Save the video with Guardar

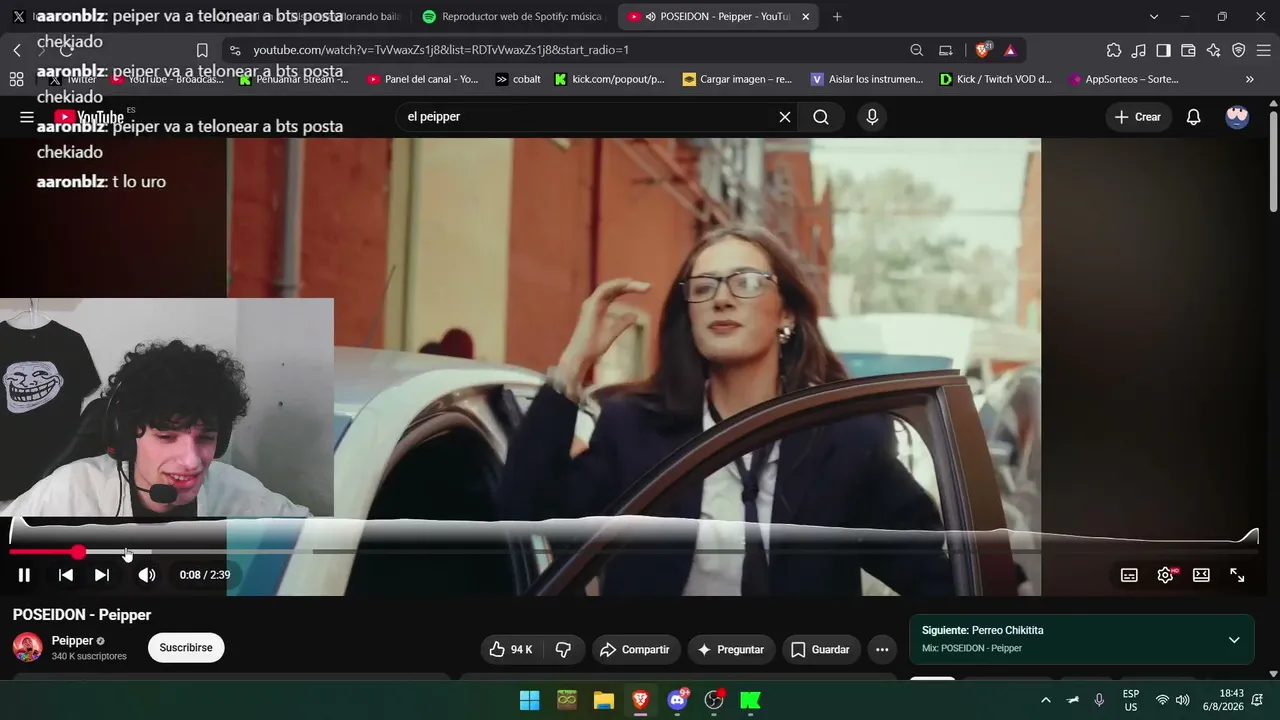click(820, 650)
